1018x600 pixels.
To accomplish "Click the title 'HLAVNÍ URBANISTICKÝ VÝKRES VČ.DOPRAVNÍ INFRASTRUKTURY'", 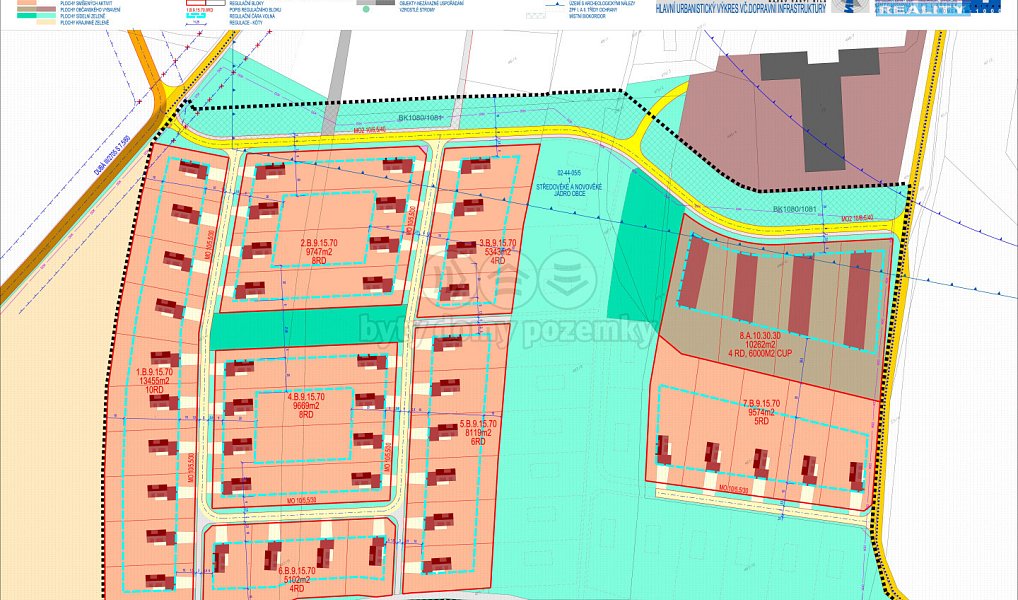I will 741,9.
